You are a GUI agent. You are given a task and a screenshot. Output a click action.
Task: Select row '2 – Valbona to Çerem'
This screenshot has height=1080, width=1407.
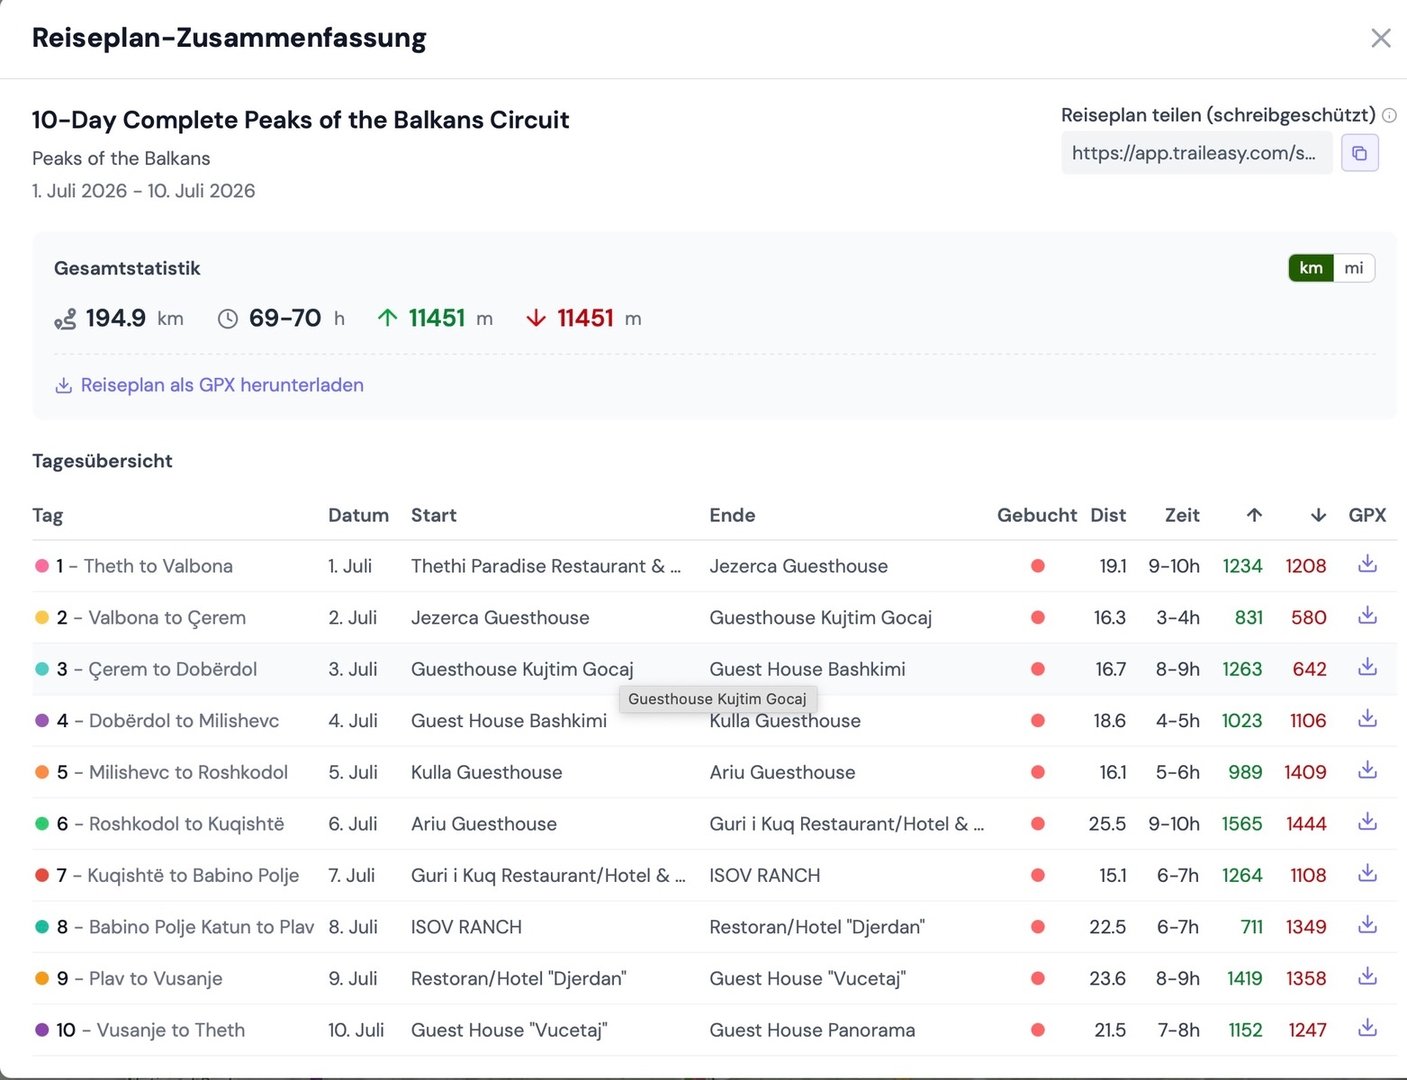pyautogui.click(x=715, y=618)
